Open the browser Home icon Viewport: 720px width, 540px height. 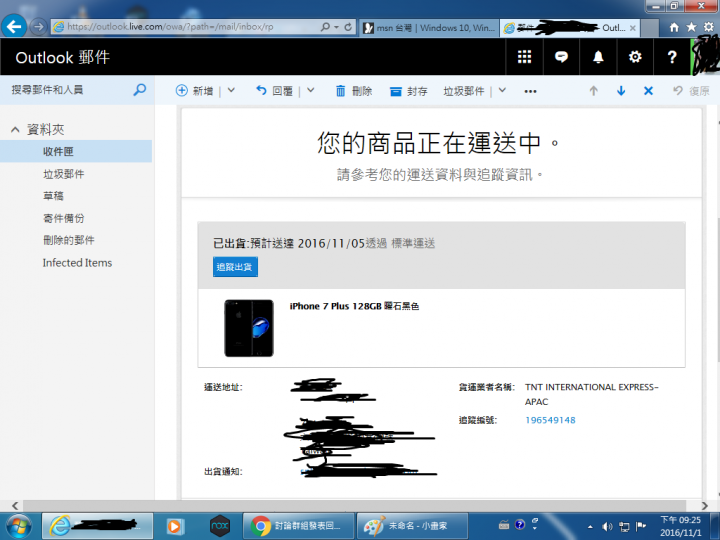(x=674, y=27)
